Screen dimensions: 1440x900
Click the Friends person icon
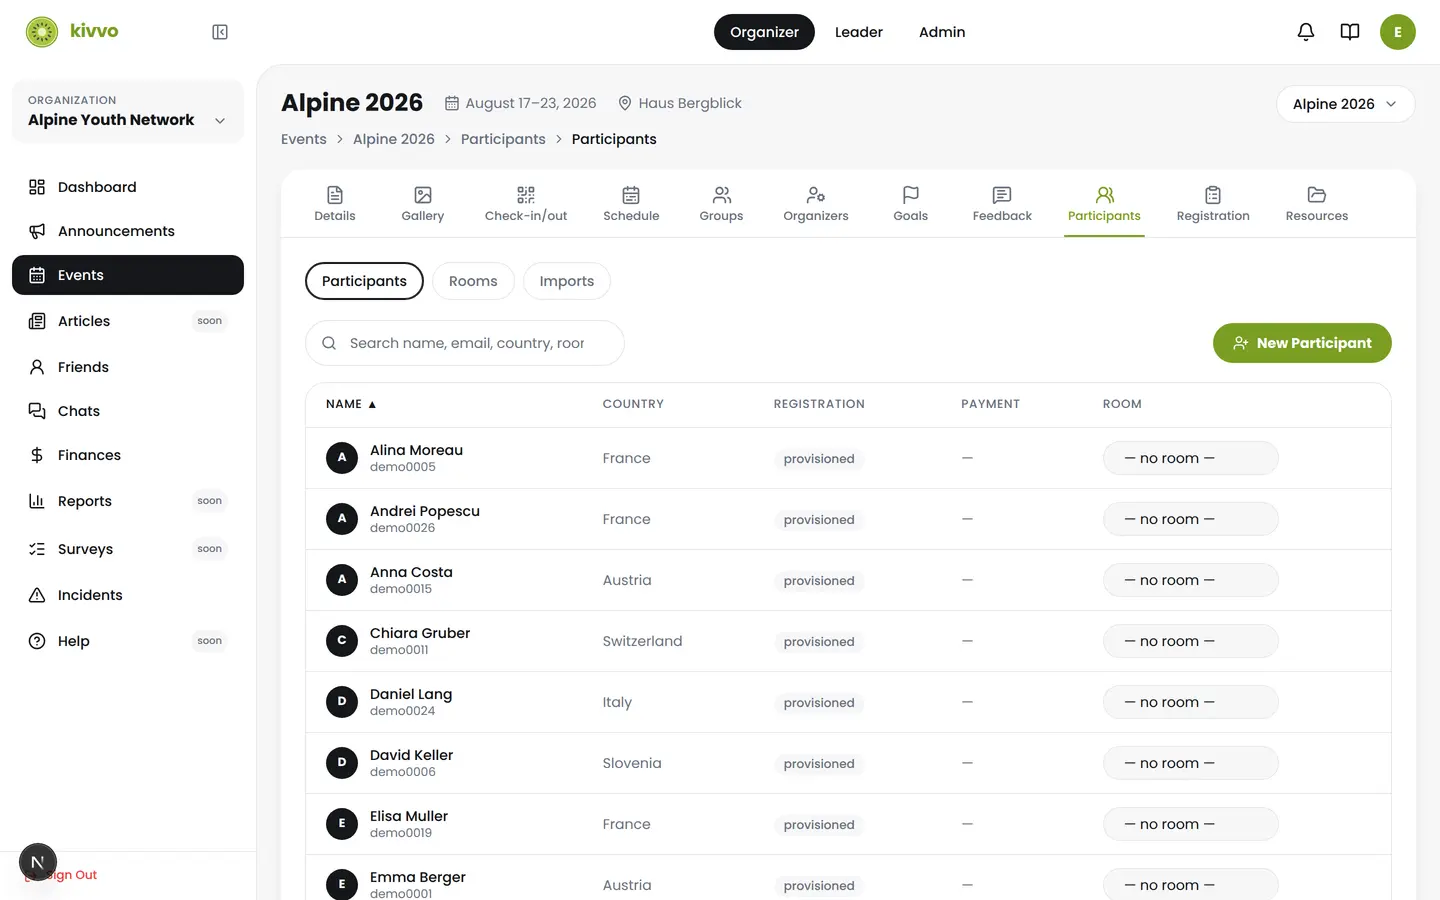click(x=37, y=367)
